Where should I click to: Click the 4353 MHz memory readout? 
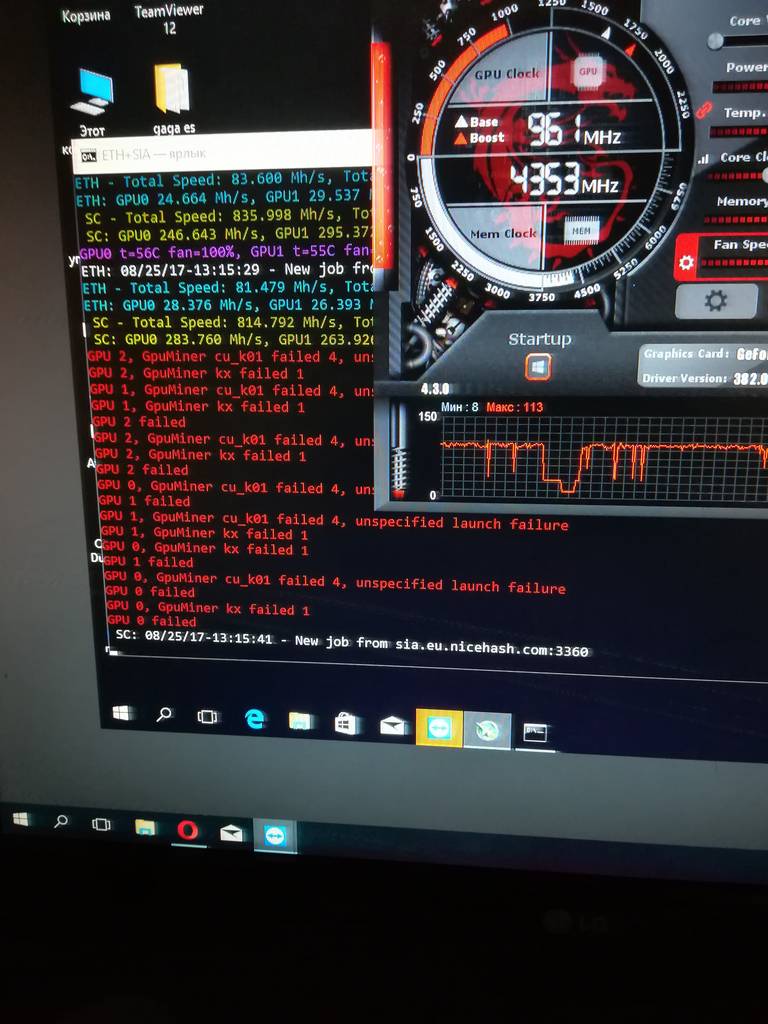[x=564, y=180]
